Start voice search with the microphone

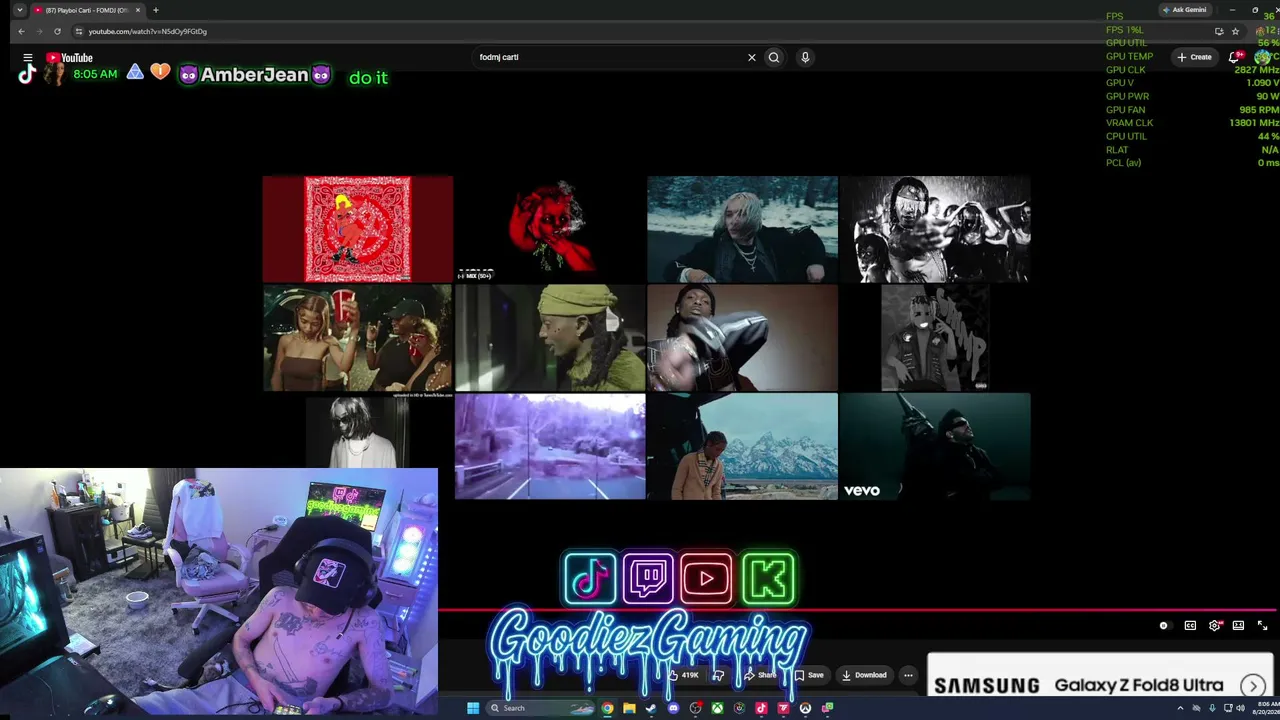(805, 57)
